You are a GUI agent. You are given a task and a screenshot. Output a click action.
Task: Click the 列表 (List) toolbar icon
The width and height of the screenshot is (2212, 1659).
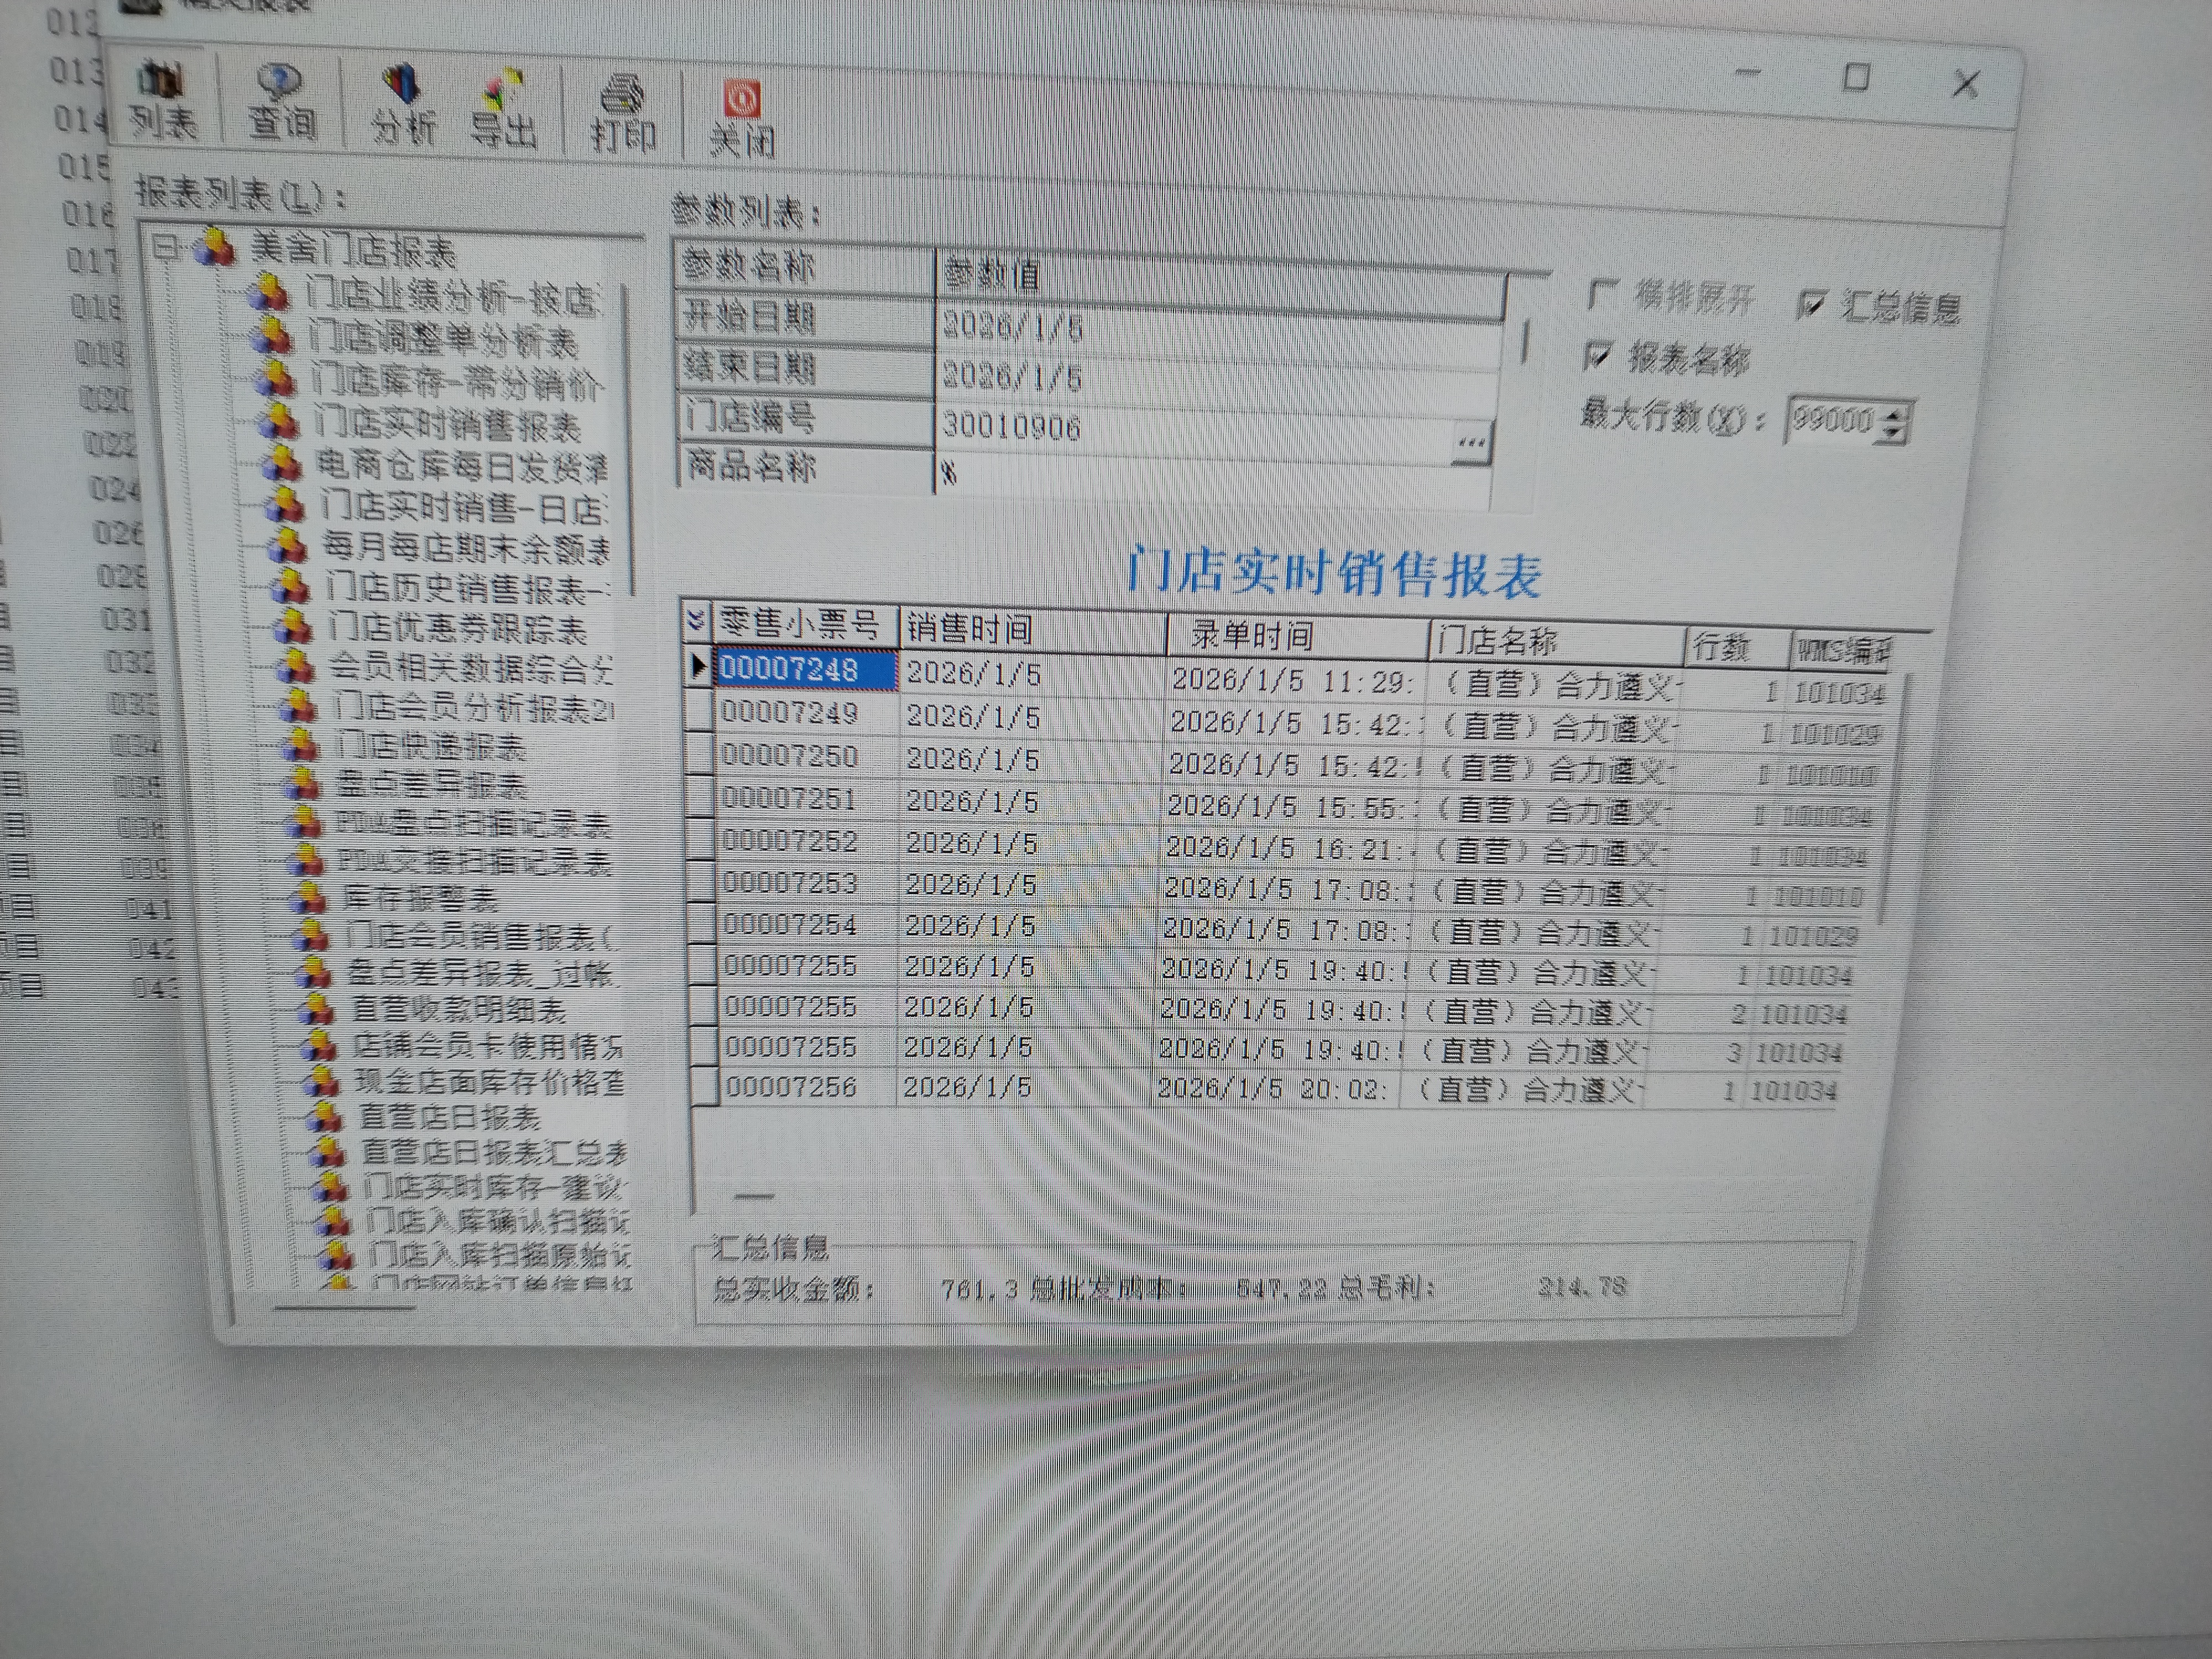(162, 100)
